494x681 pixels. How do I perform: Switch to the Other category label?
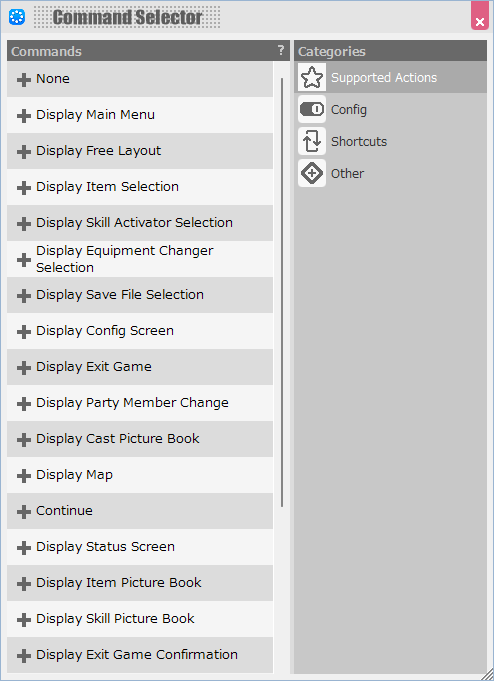coord(348,174)
